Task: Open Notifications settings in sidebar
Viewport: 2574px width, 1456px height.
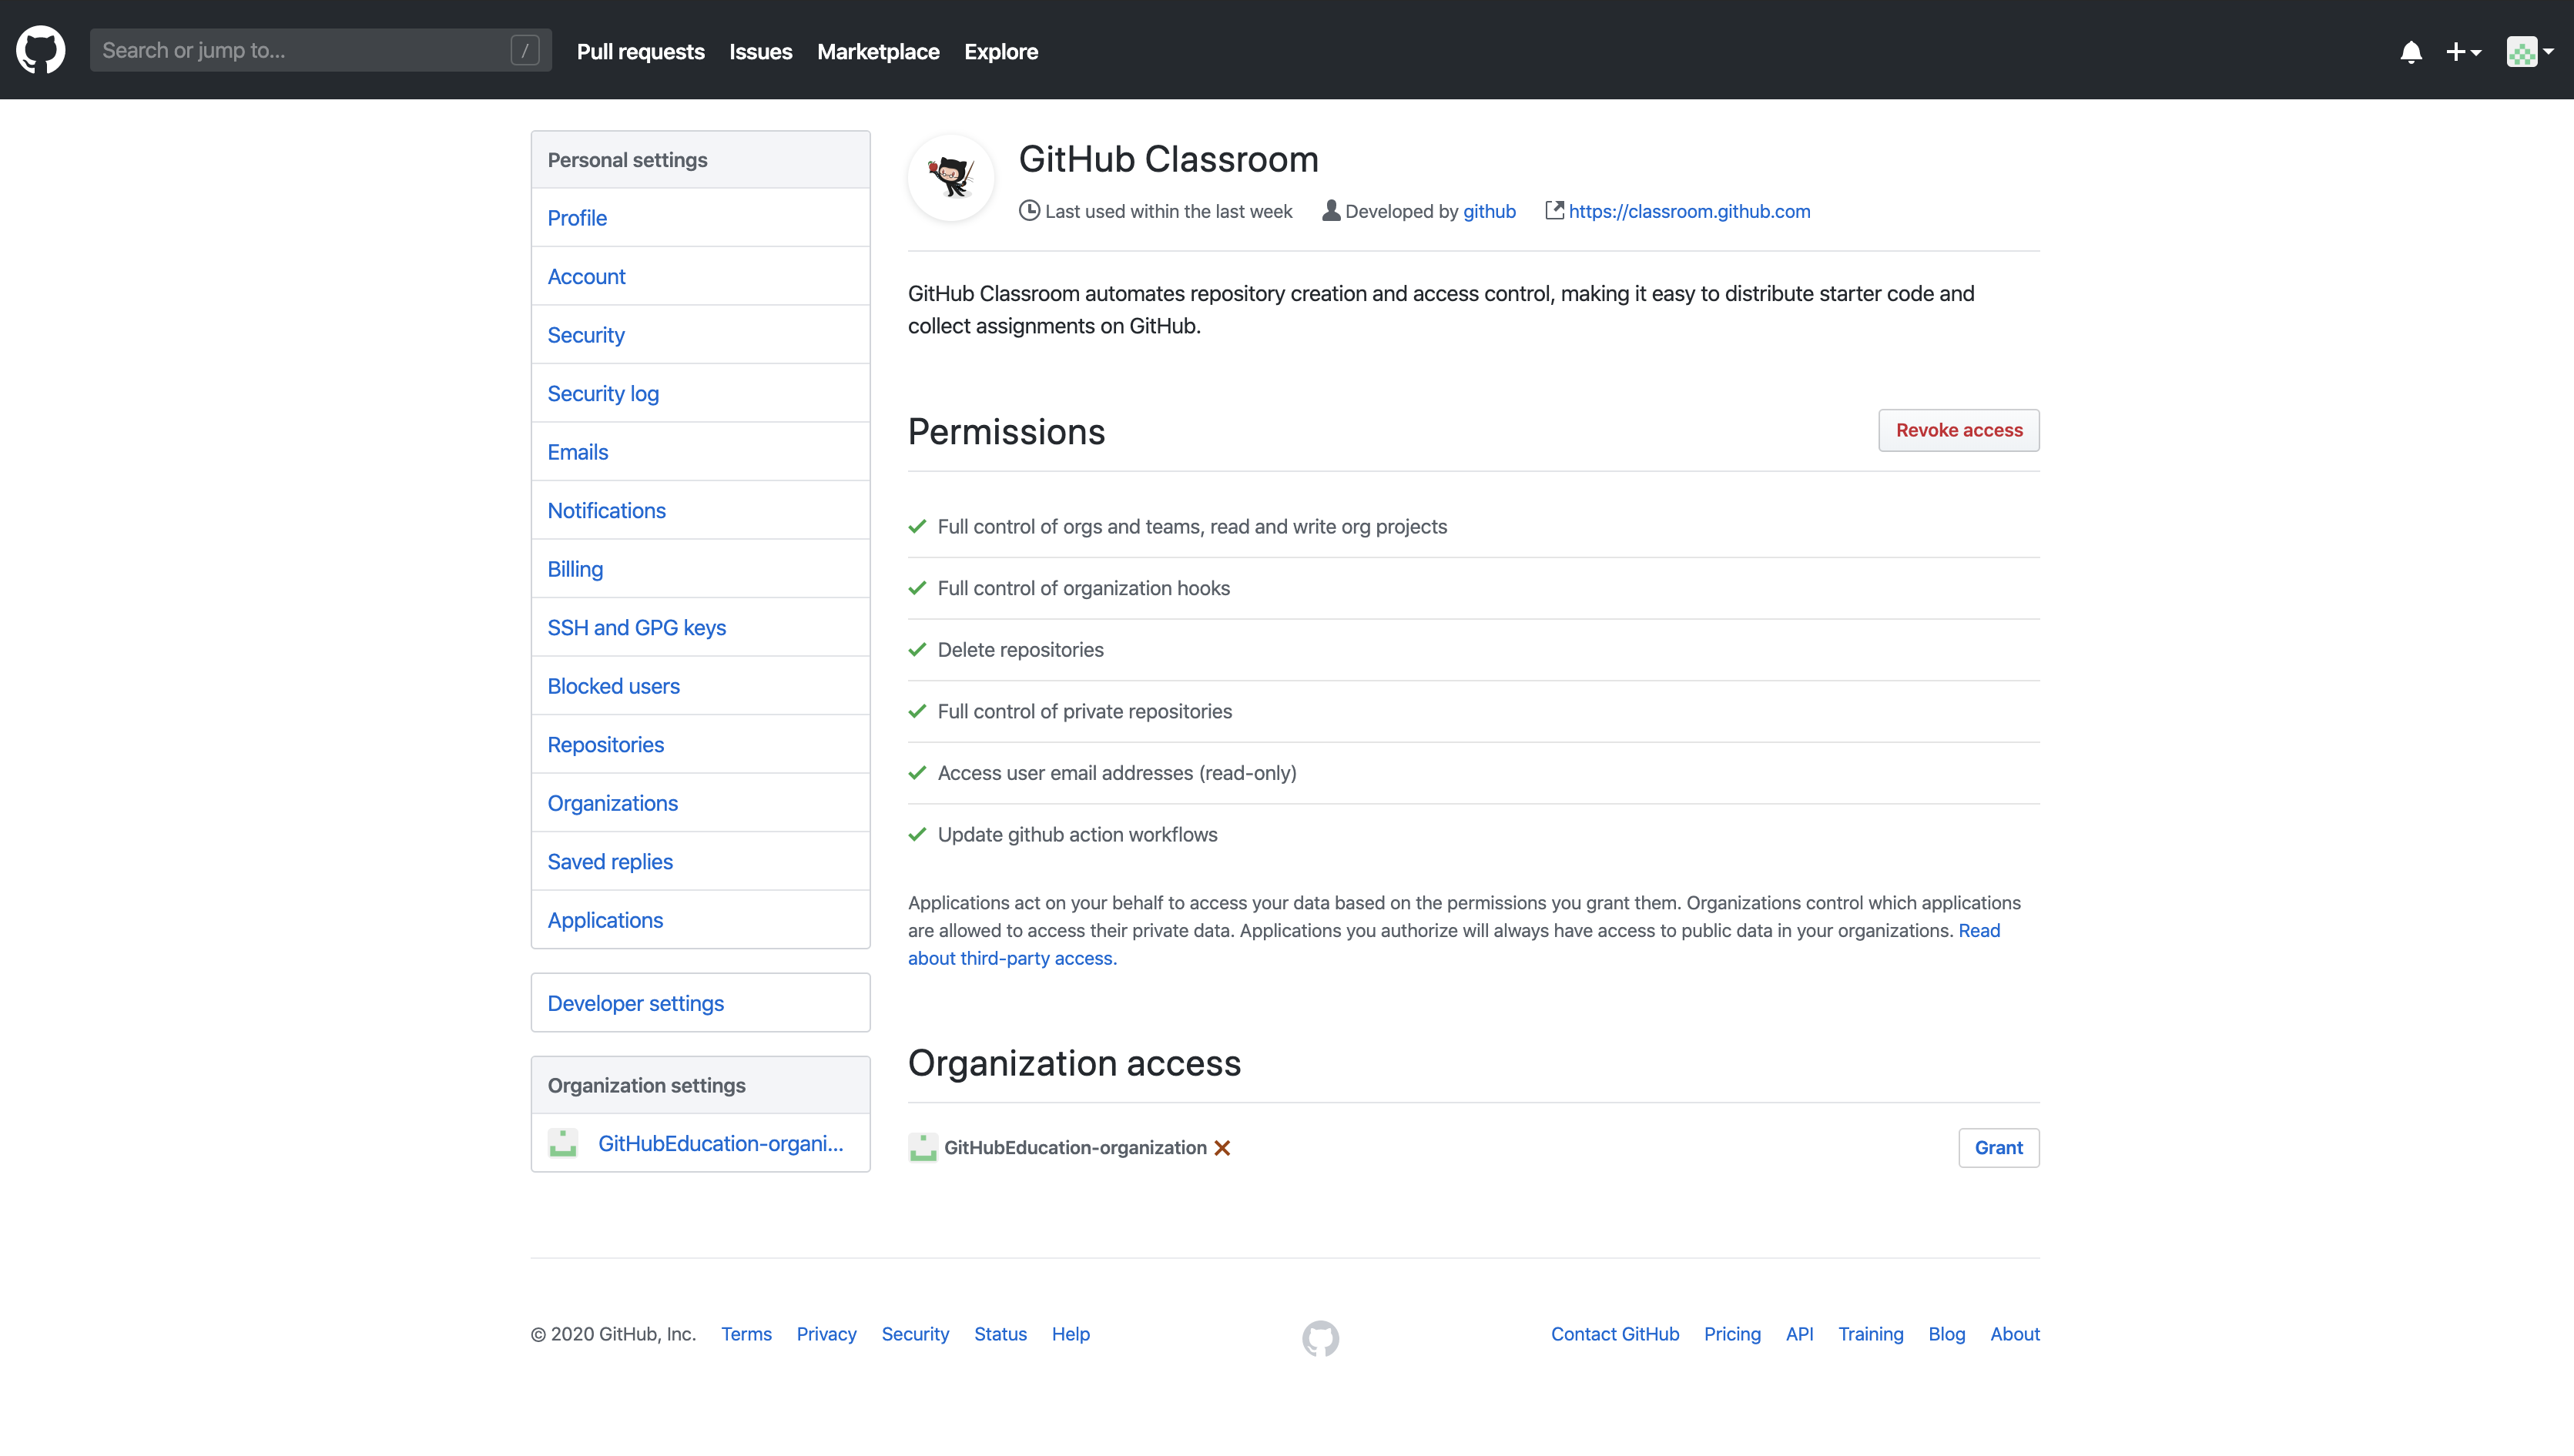Action: [x=701, y=510]
